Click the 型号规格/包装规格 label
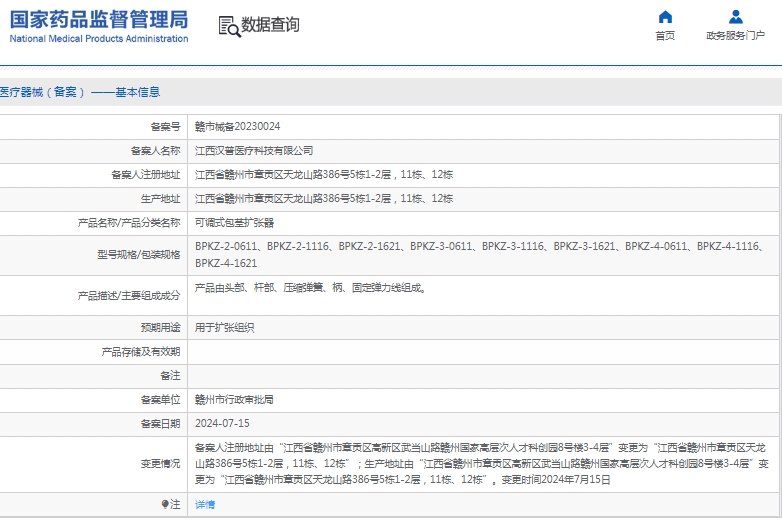Screen dimensions: 782x522 (x=139, y=255)
